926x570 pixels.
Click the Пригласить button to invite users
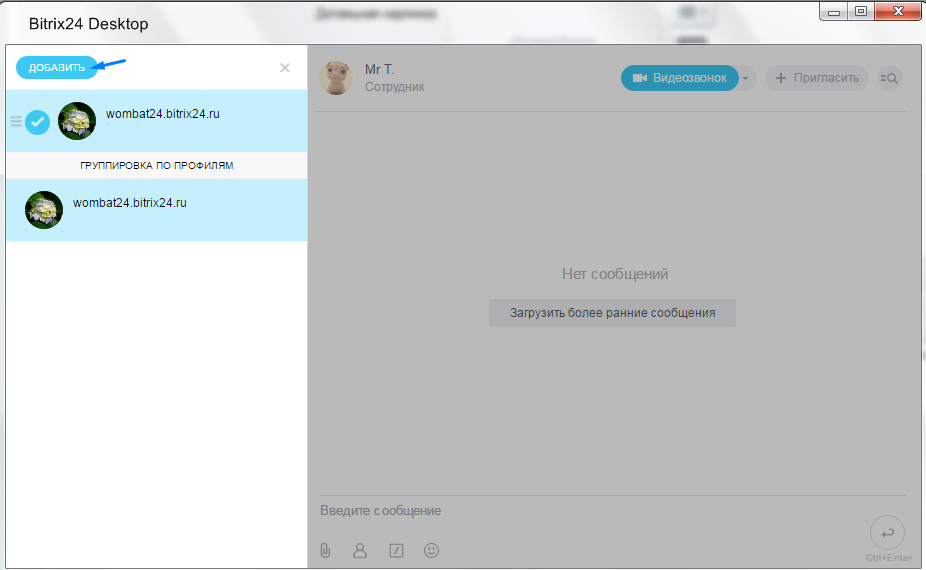(x=817, y=78)
